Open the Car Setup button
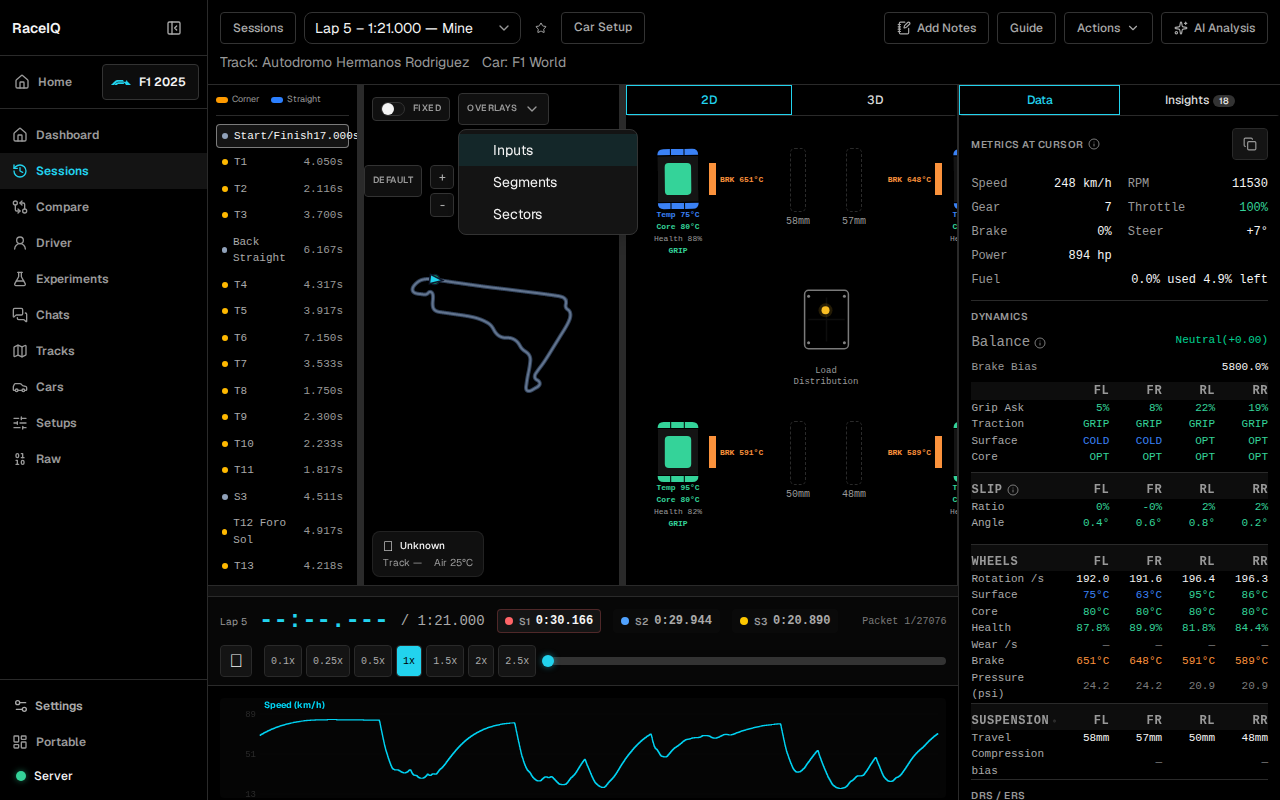This screenshot has height=800, width=1280. [x=603, y=28]
